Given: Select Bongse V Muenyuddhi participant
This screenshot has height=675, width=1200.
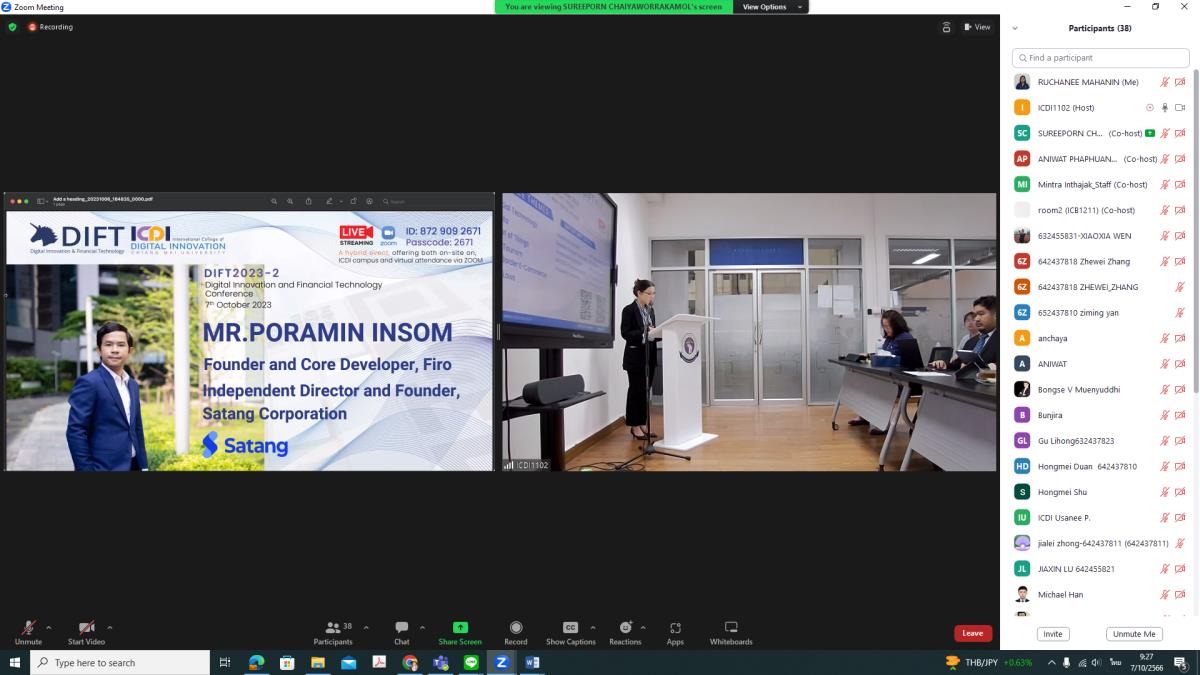Looking at the screenshot, I should click(1099, 389).
